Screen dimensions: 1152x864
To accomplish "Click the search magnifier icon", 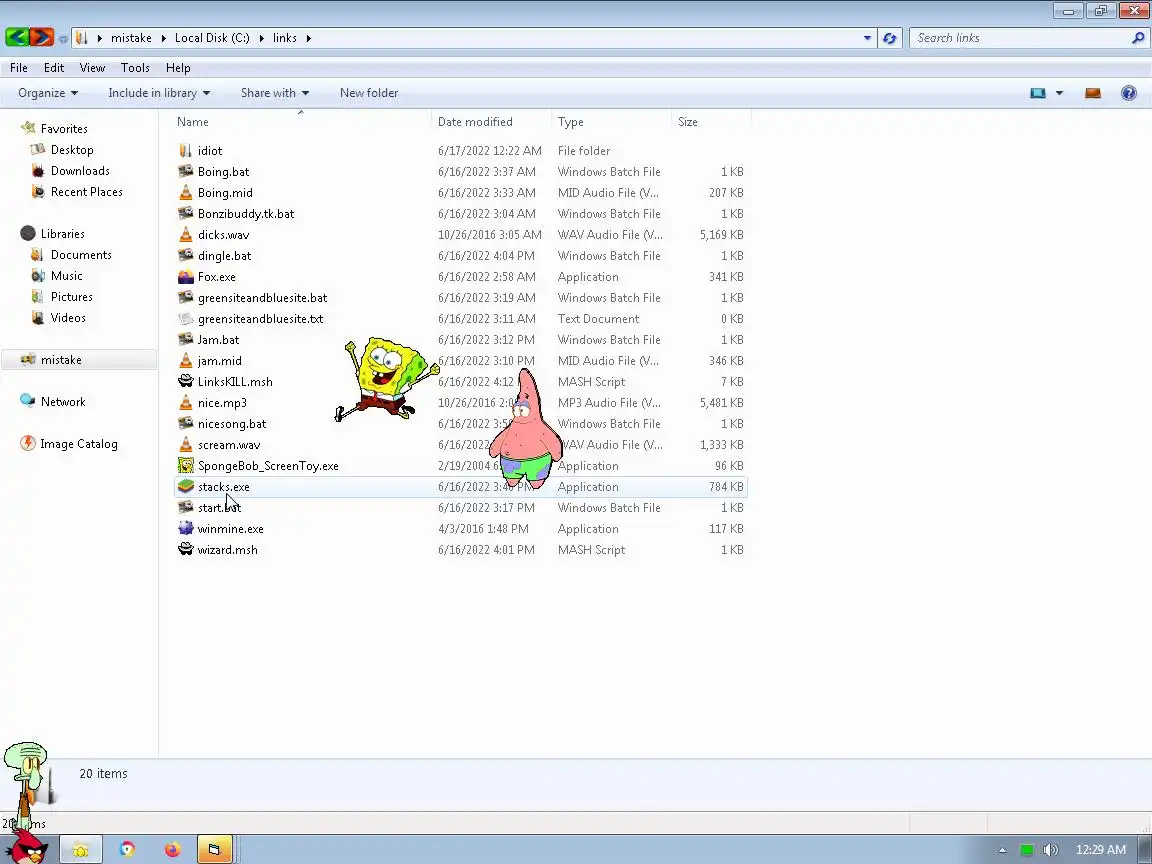I will tap(1138, 38).
